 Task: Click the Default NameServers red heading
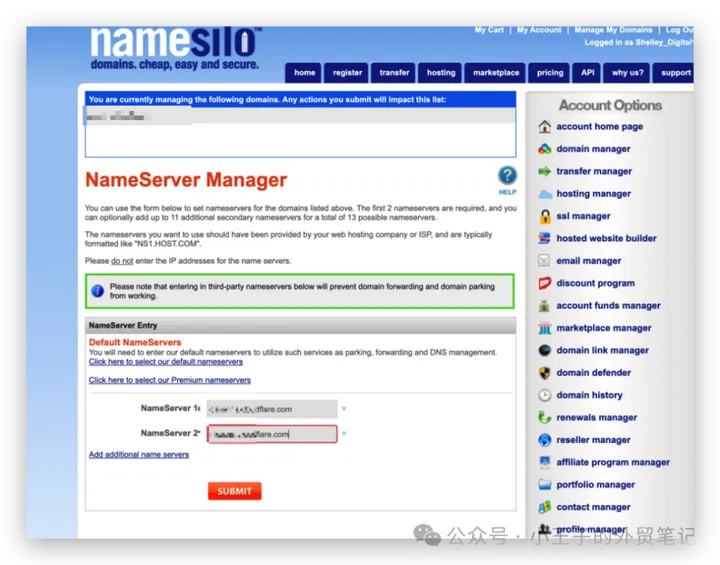click(135, 342)
